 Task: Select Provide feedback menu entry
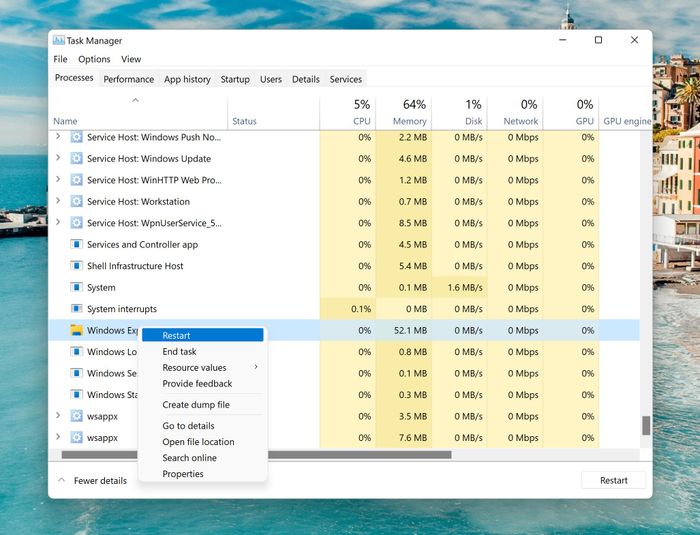pos(203,384)
